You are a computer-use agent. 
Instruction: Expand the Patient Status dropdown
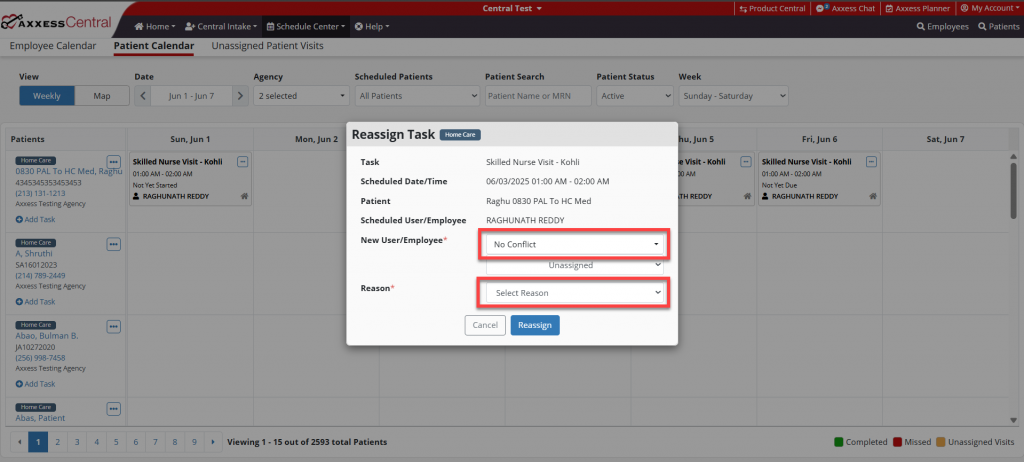(x=635, y=96)
